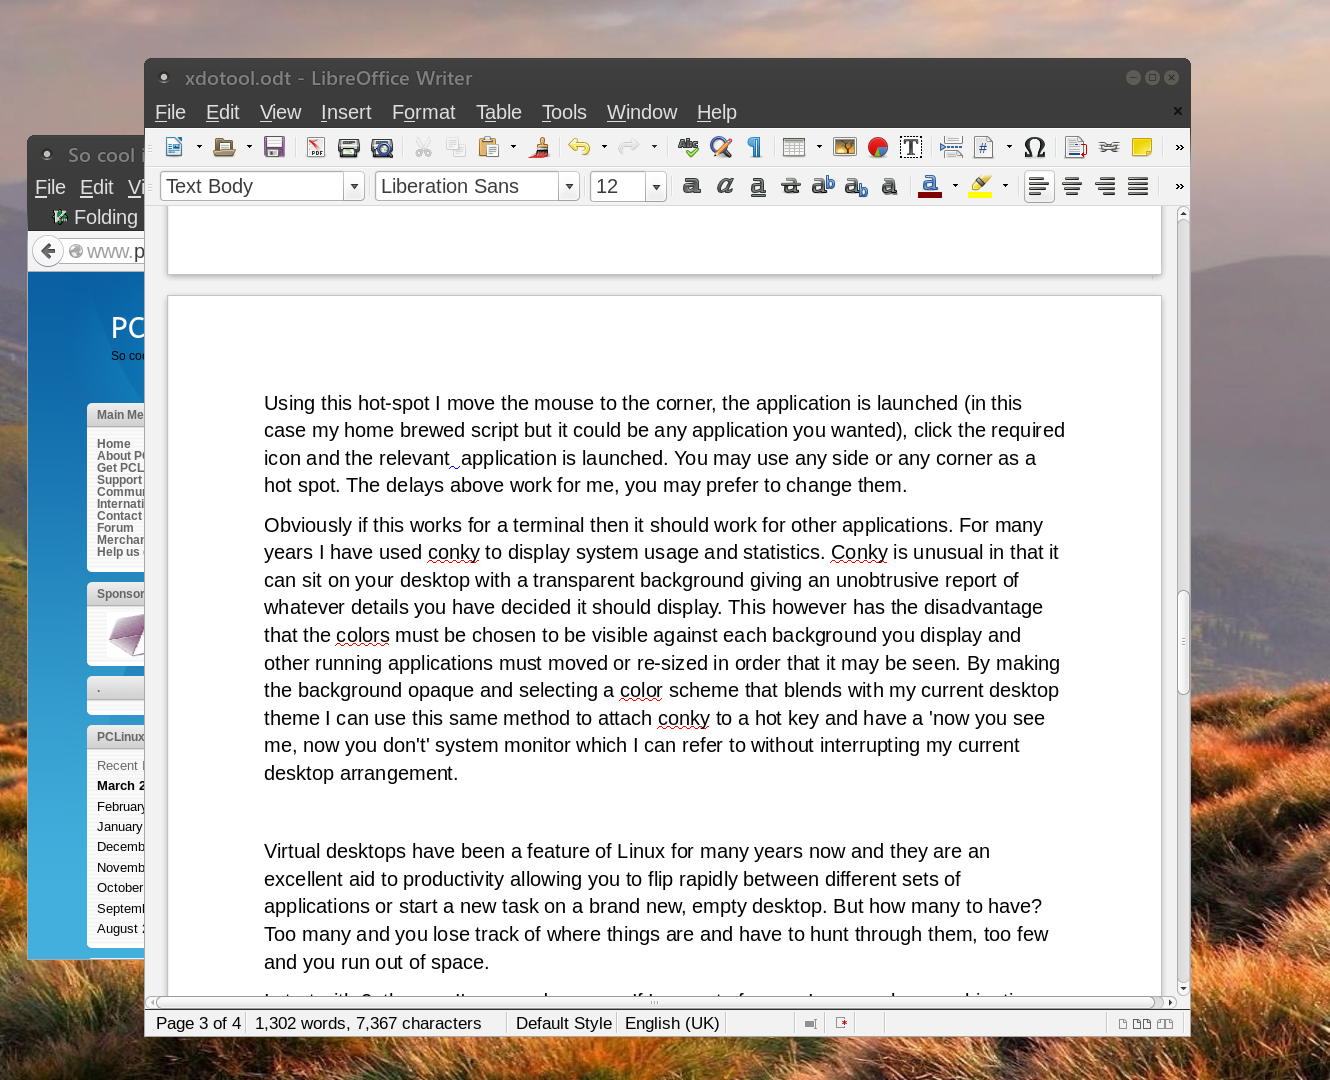This screenshot has height=1080, width=1330.
Task: Toggle Subscript formatting
Action: pyautogui.click(x=856, y=186)
